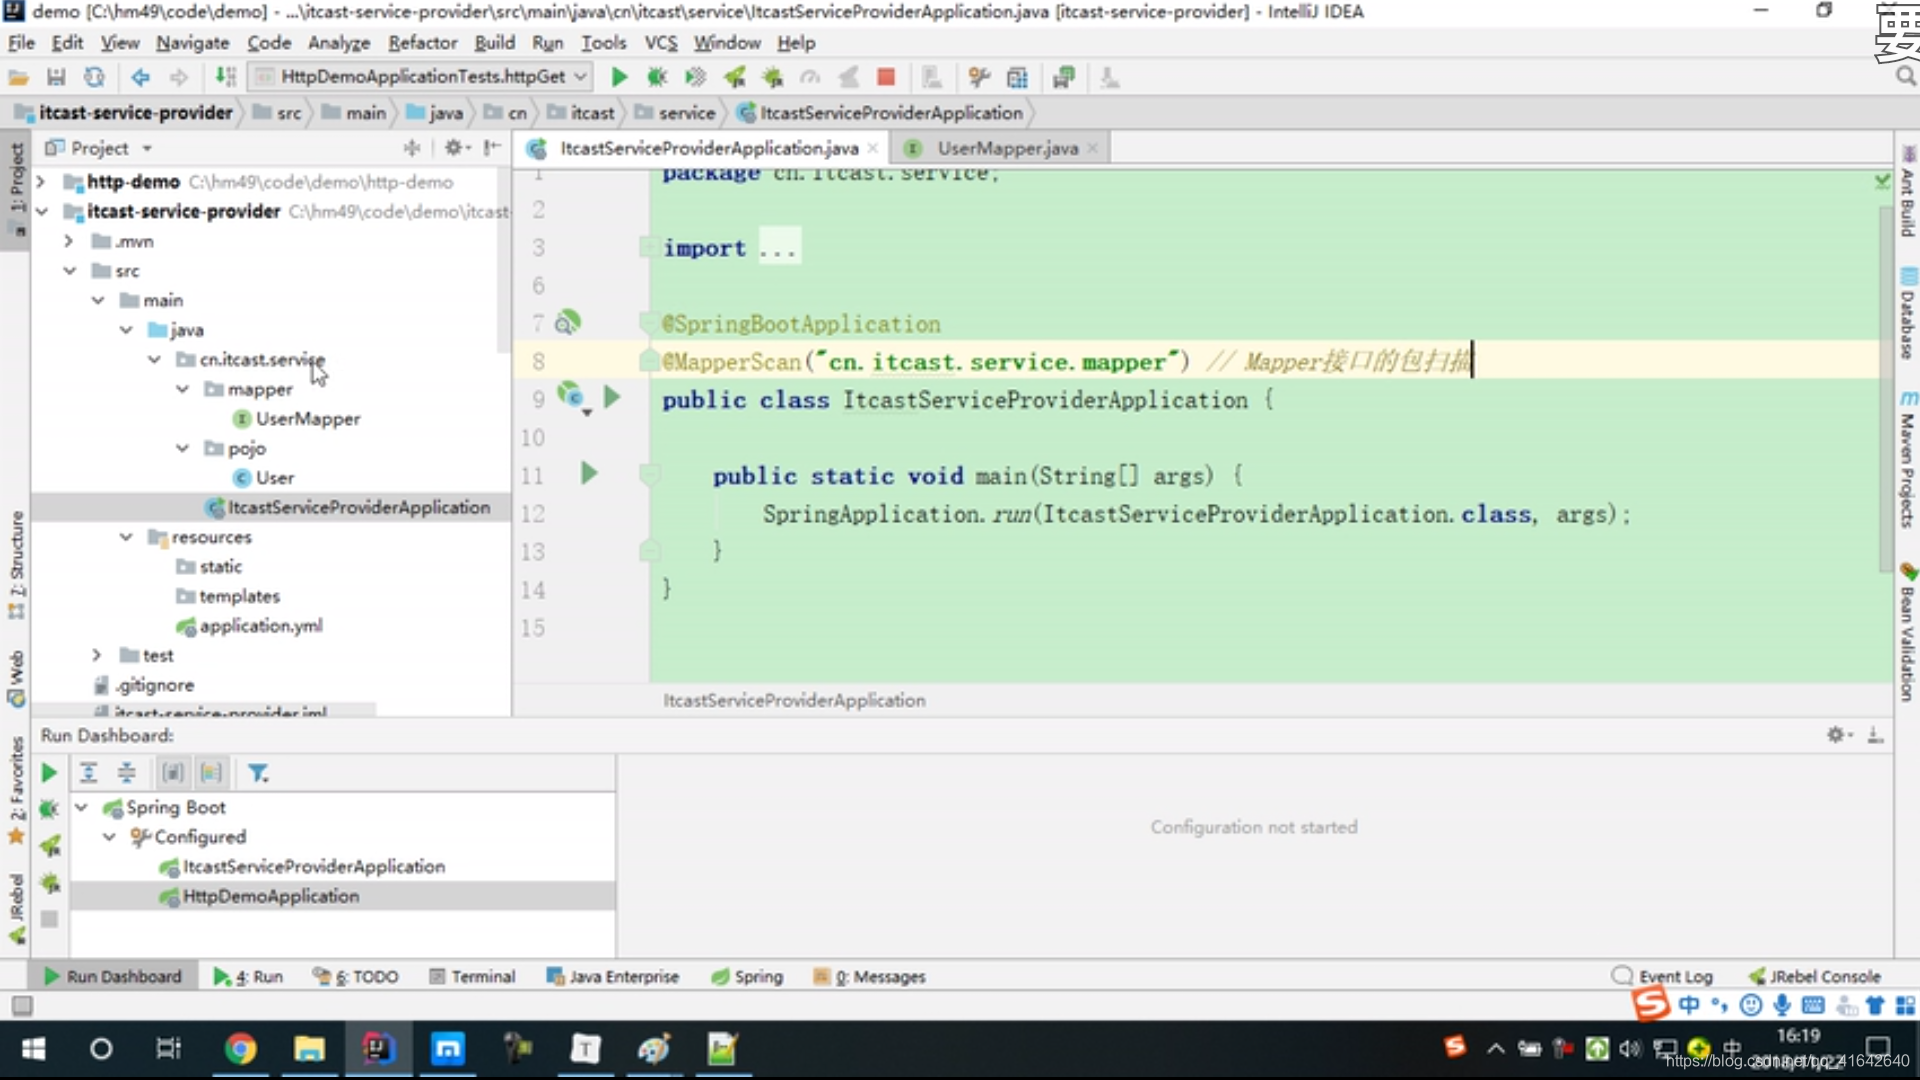Open Windows Start menu
This screenshot has width=1920, height=1080.
tap(33, 1048)
